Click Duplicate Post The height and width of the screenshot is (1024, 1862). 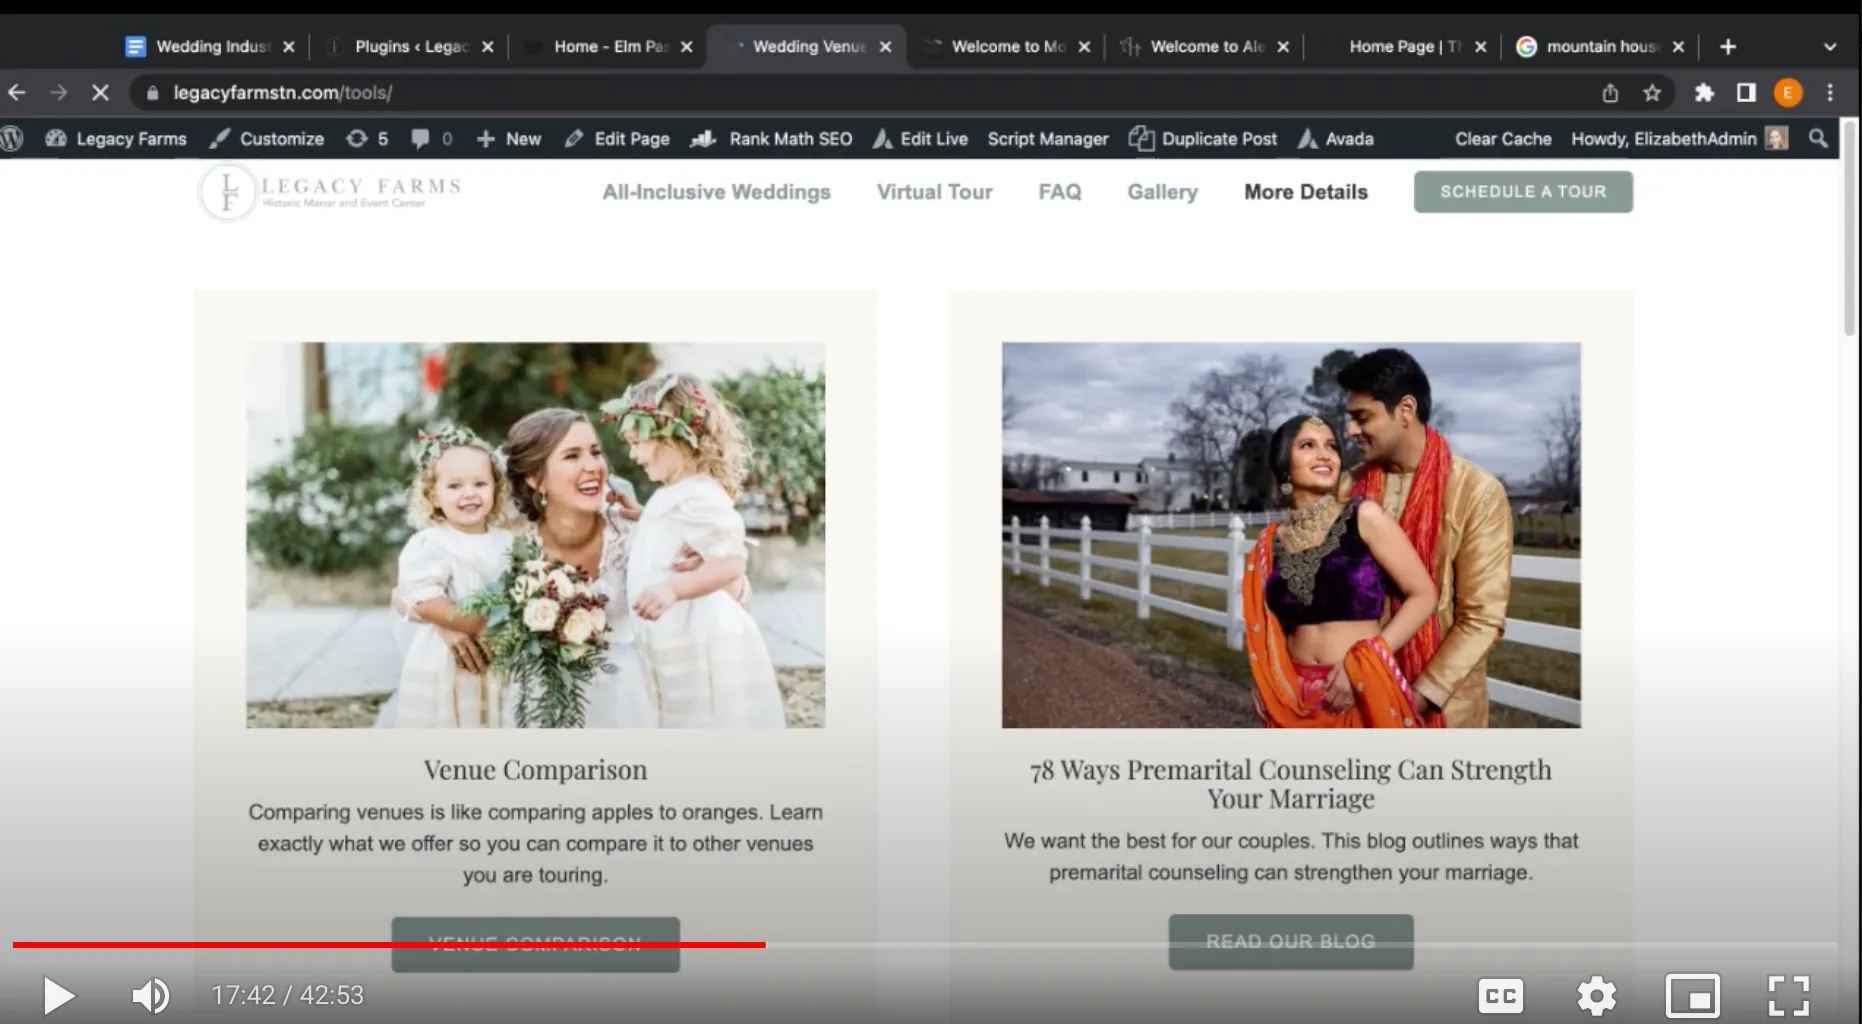[1203, 139]
